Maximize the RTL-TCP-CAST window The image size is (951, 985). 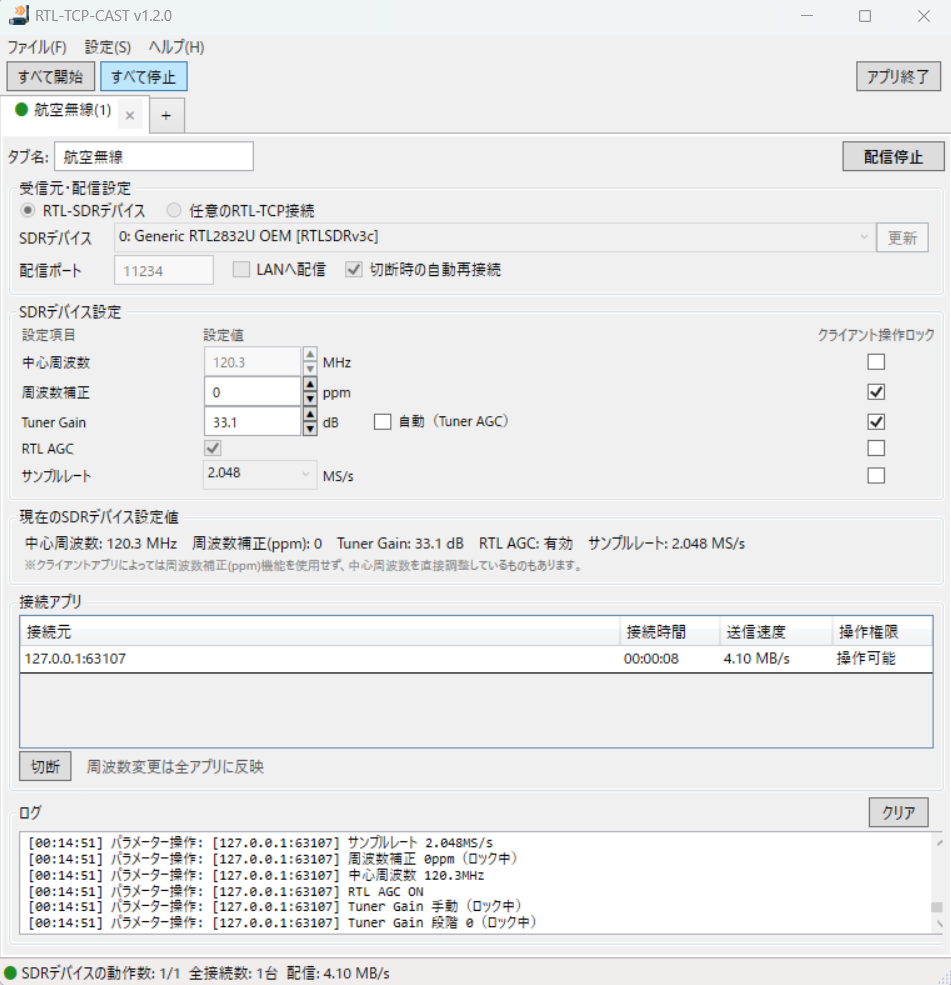865,16
